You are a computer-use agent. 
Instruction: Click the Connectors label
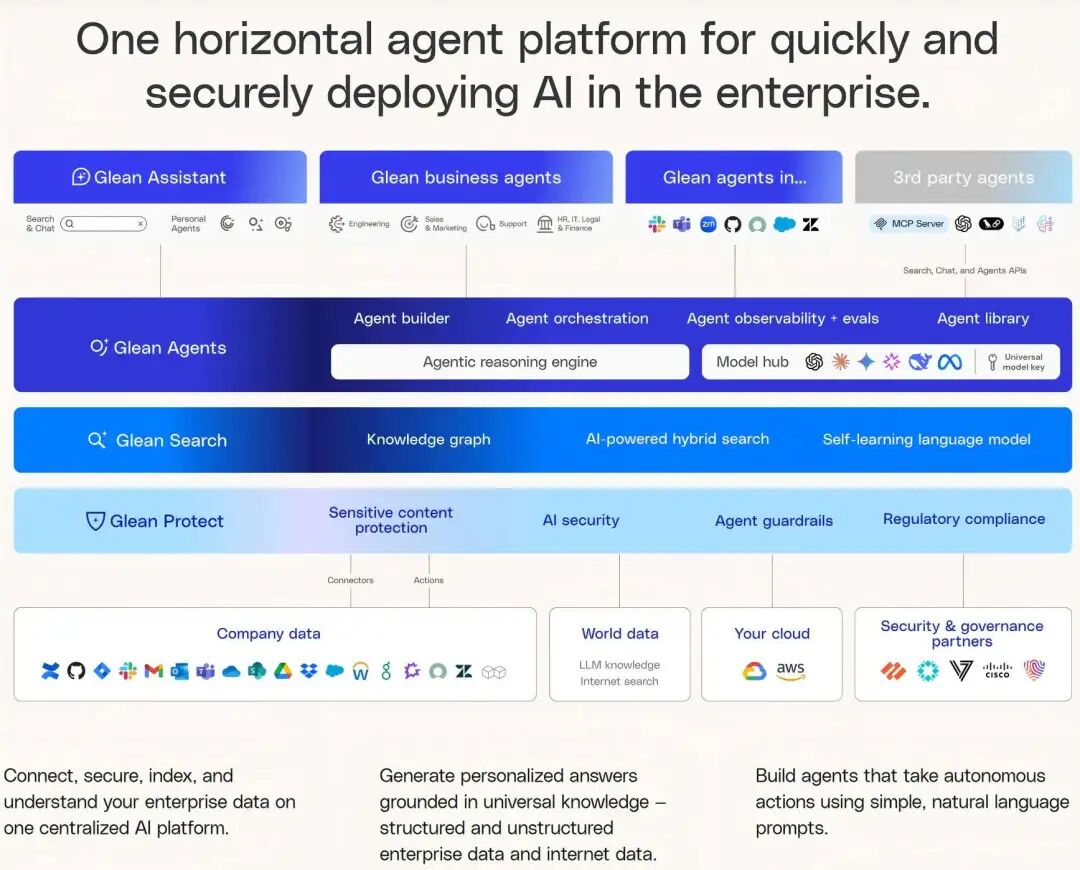pyautogui.click(x=351, y=580)
